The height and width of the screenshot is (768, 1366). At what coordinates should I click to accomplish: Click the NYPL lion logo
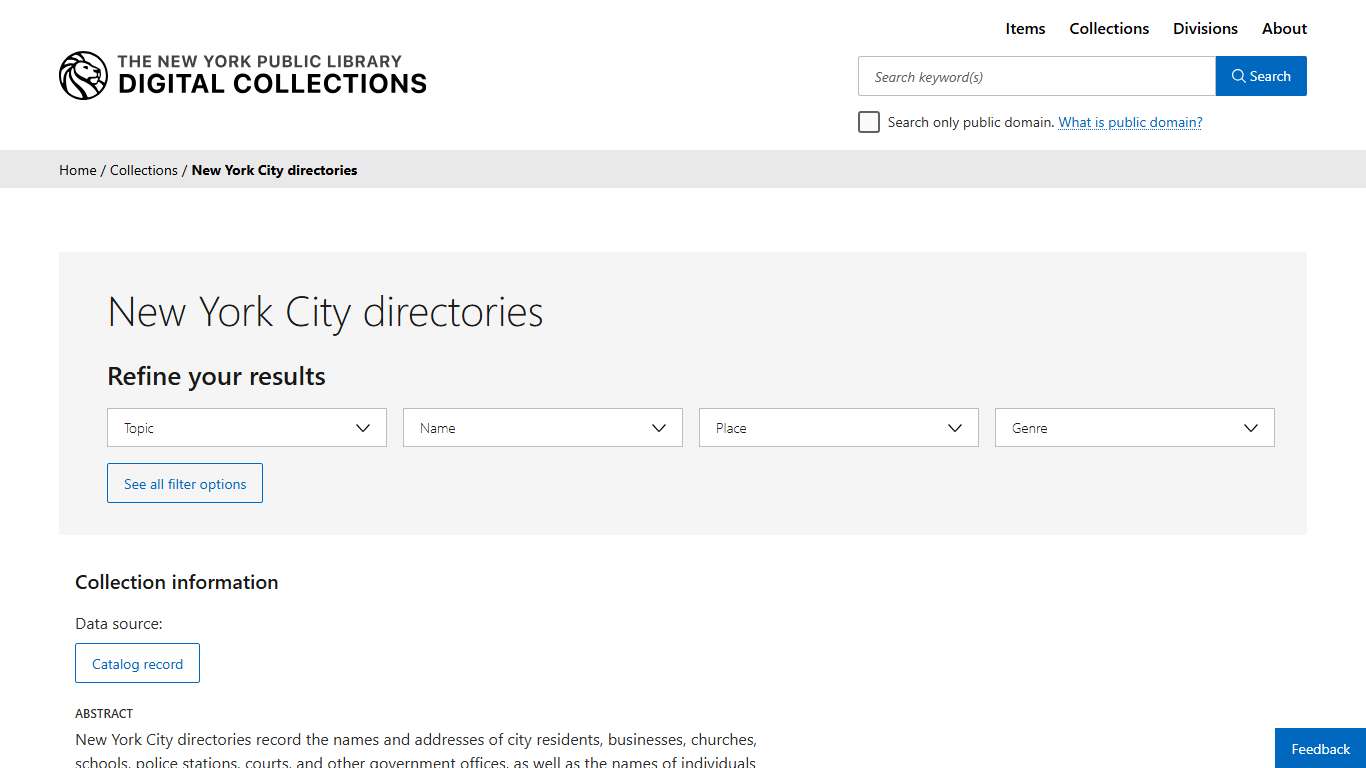point(83,74)
